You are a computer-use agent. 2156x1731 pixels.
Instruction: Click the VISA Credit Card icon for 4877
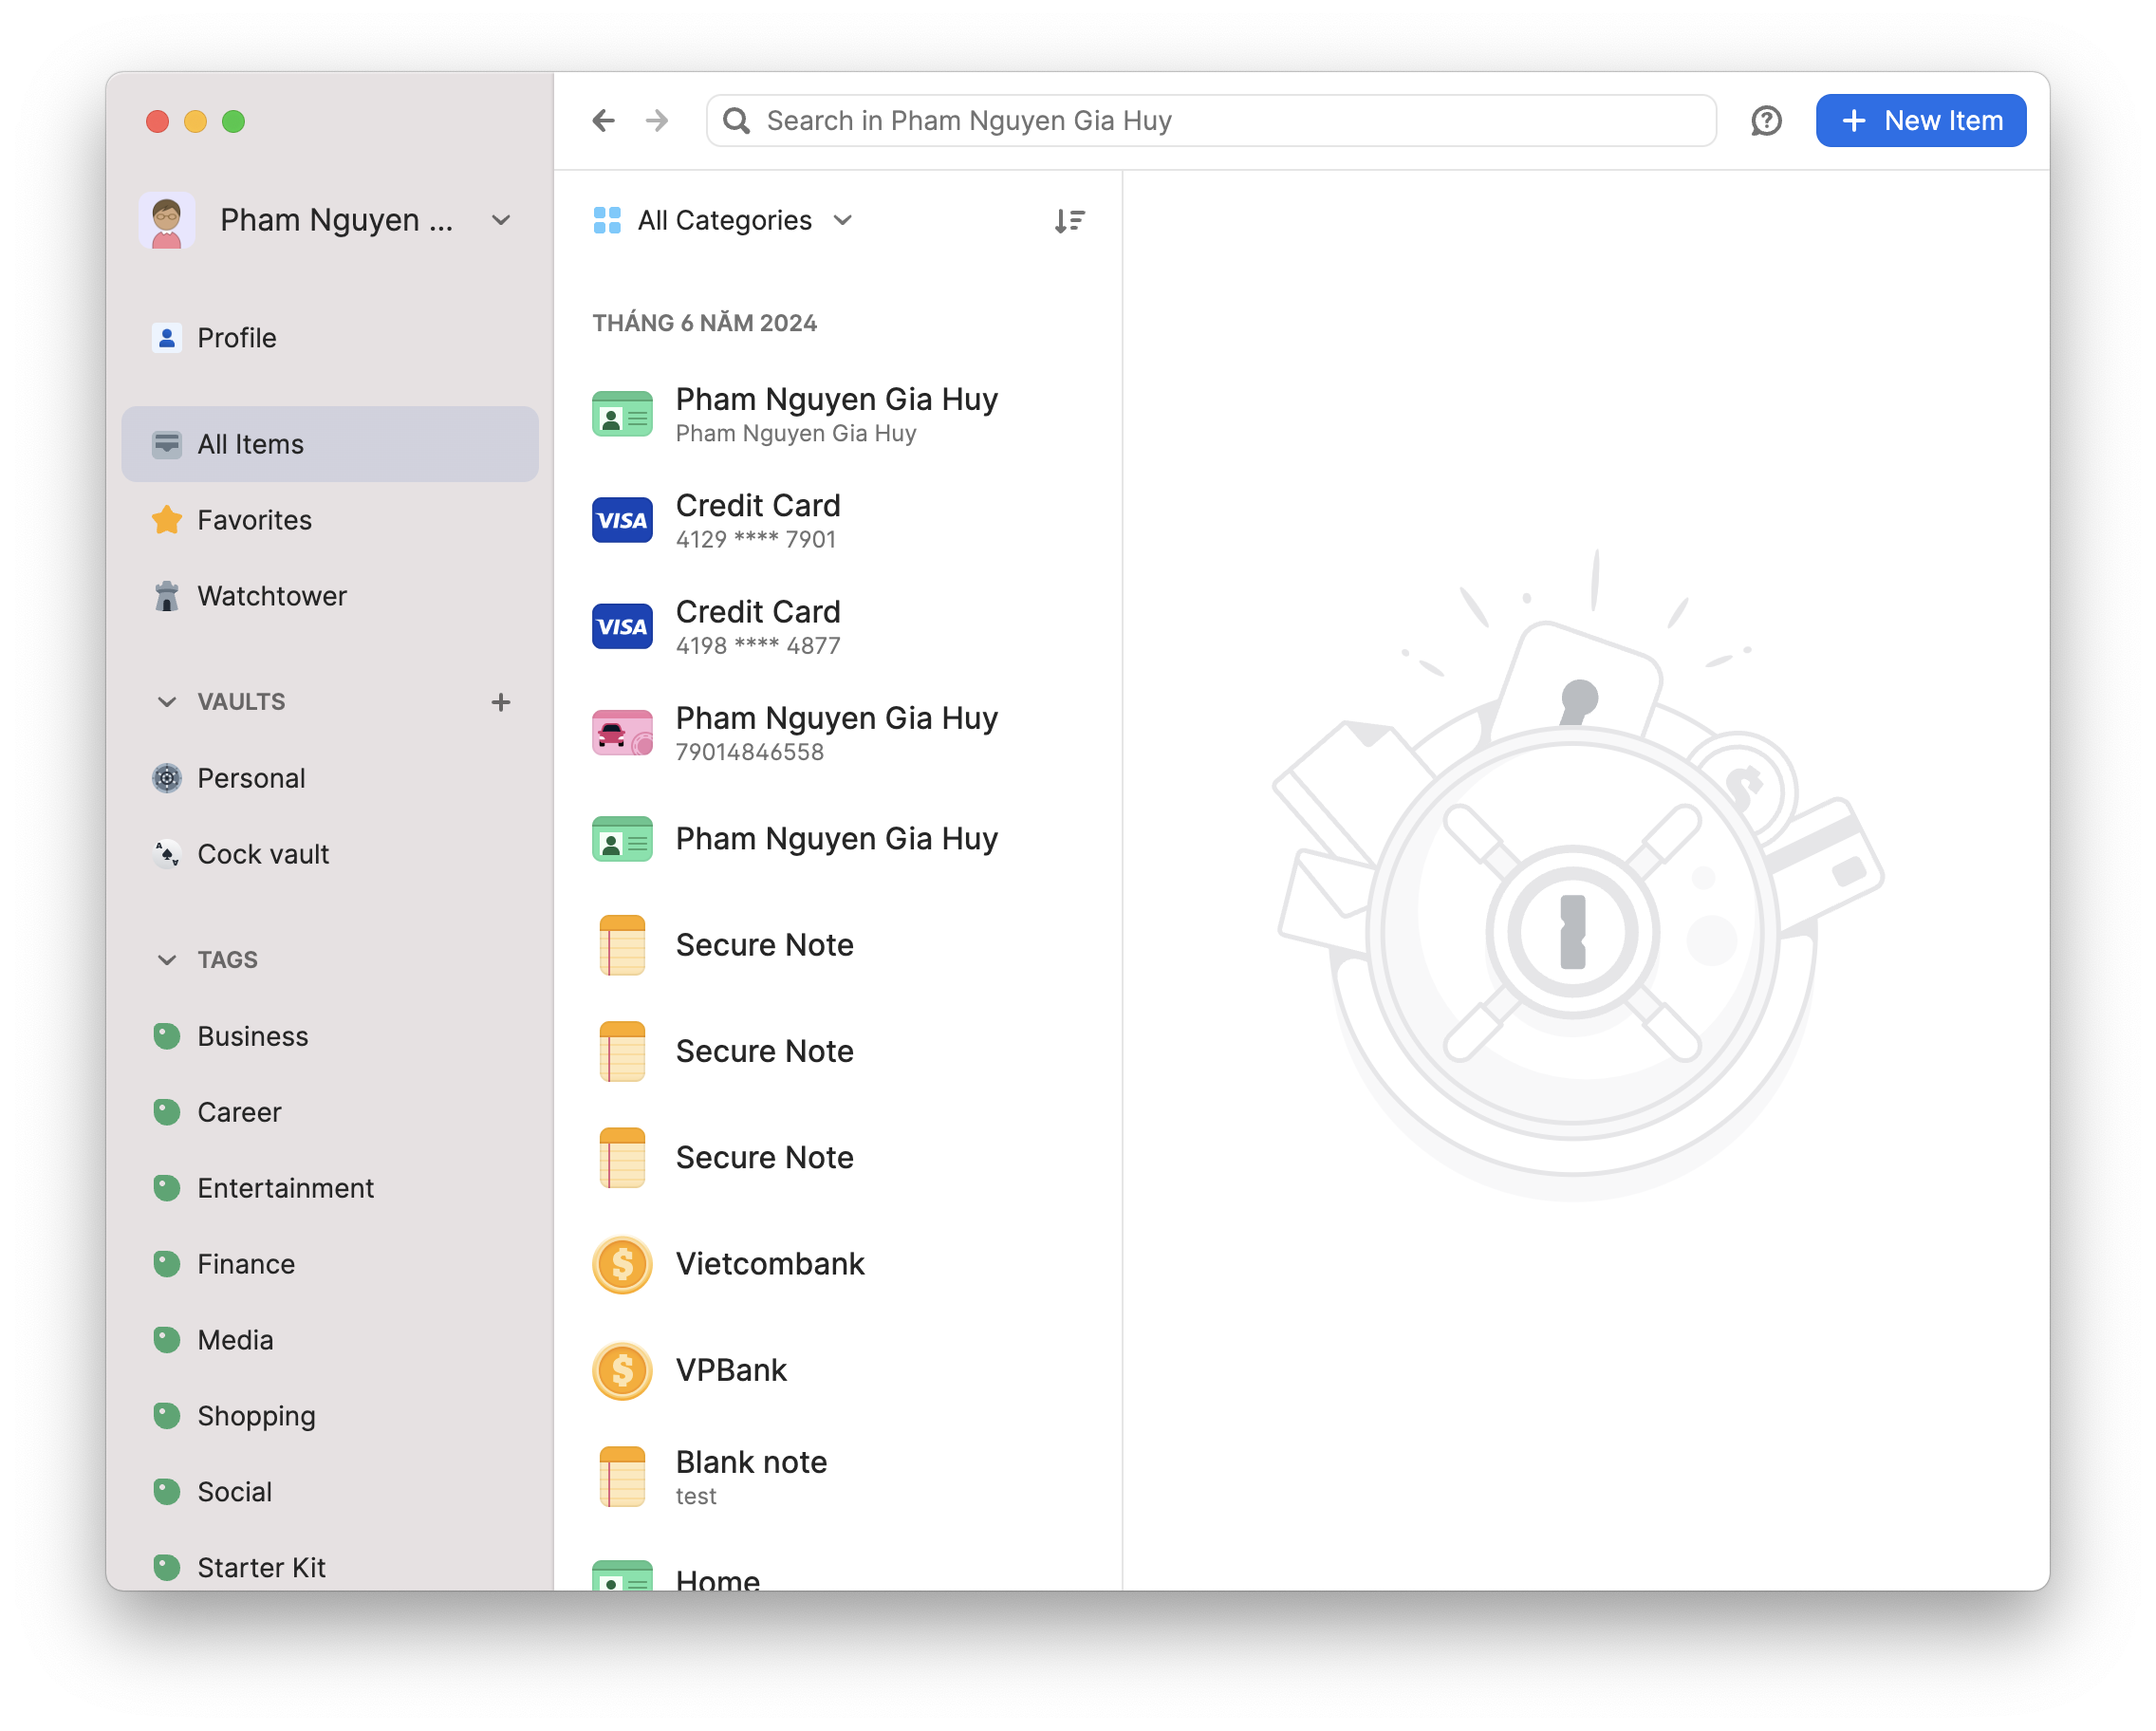click(622, 624)
